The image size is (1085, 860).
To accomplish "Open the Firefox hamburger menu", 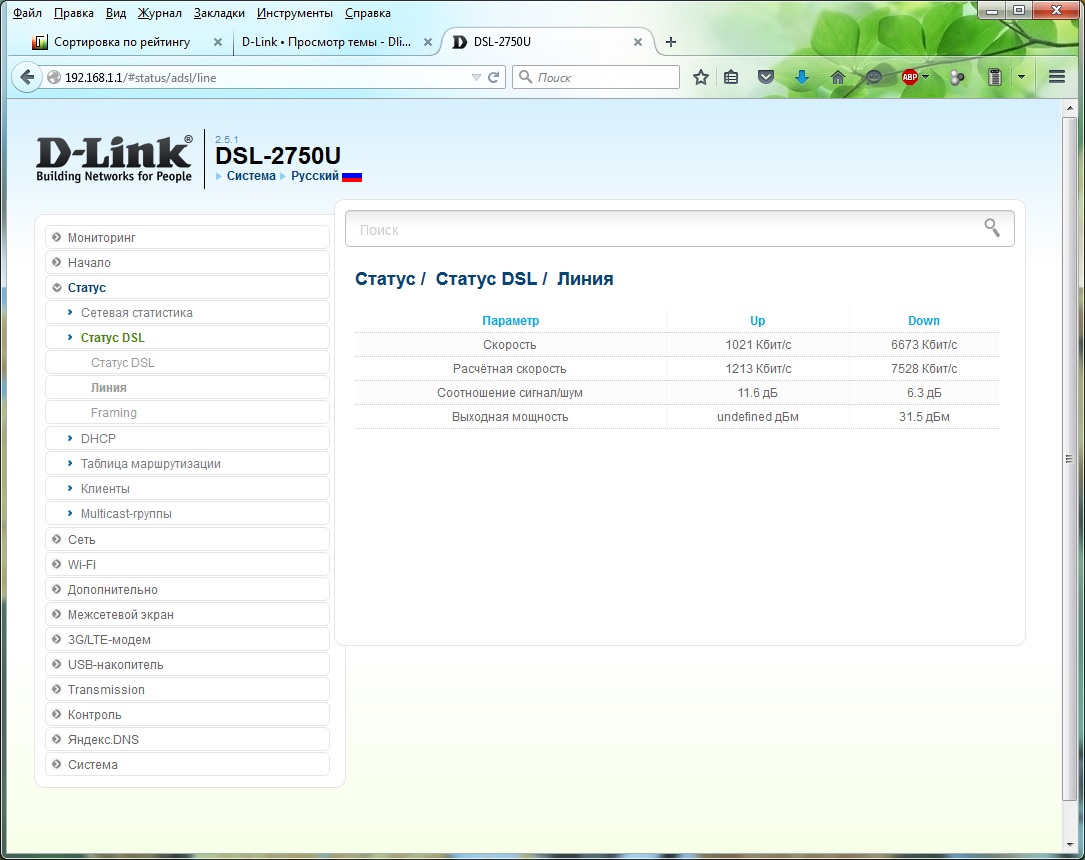I will click(1057, 77).
